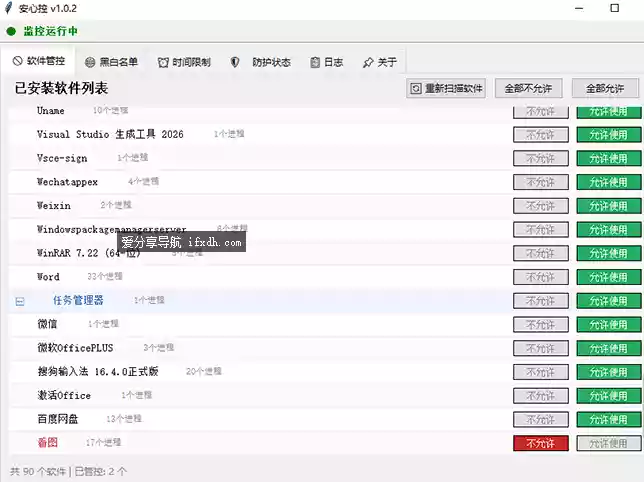Maximize the 安心控 window
Viewport: 644px width, 482px height.
pyautogui.click(x=614, y=8)
